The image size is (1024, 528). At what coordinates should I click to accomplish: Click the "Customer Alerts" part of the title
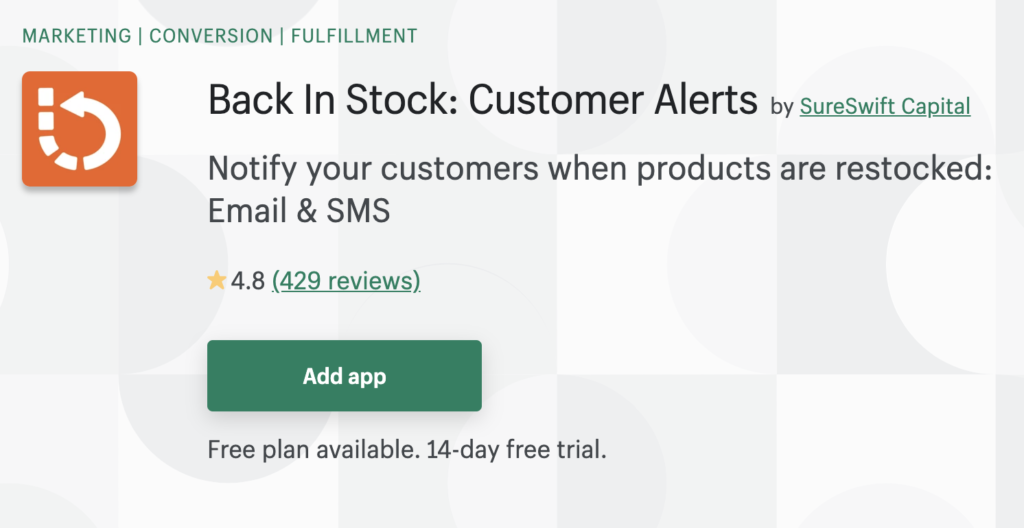613,101
